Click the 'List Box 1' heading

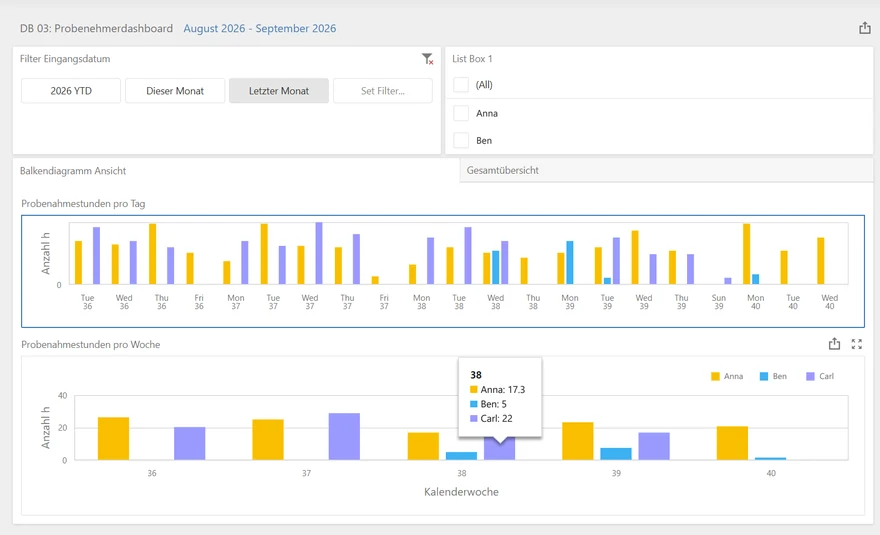pos(472,59)
